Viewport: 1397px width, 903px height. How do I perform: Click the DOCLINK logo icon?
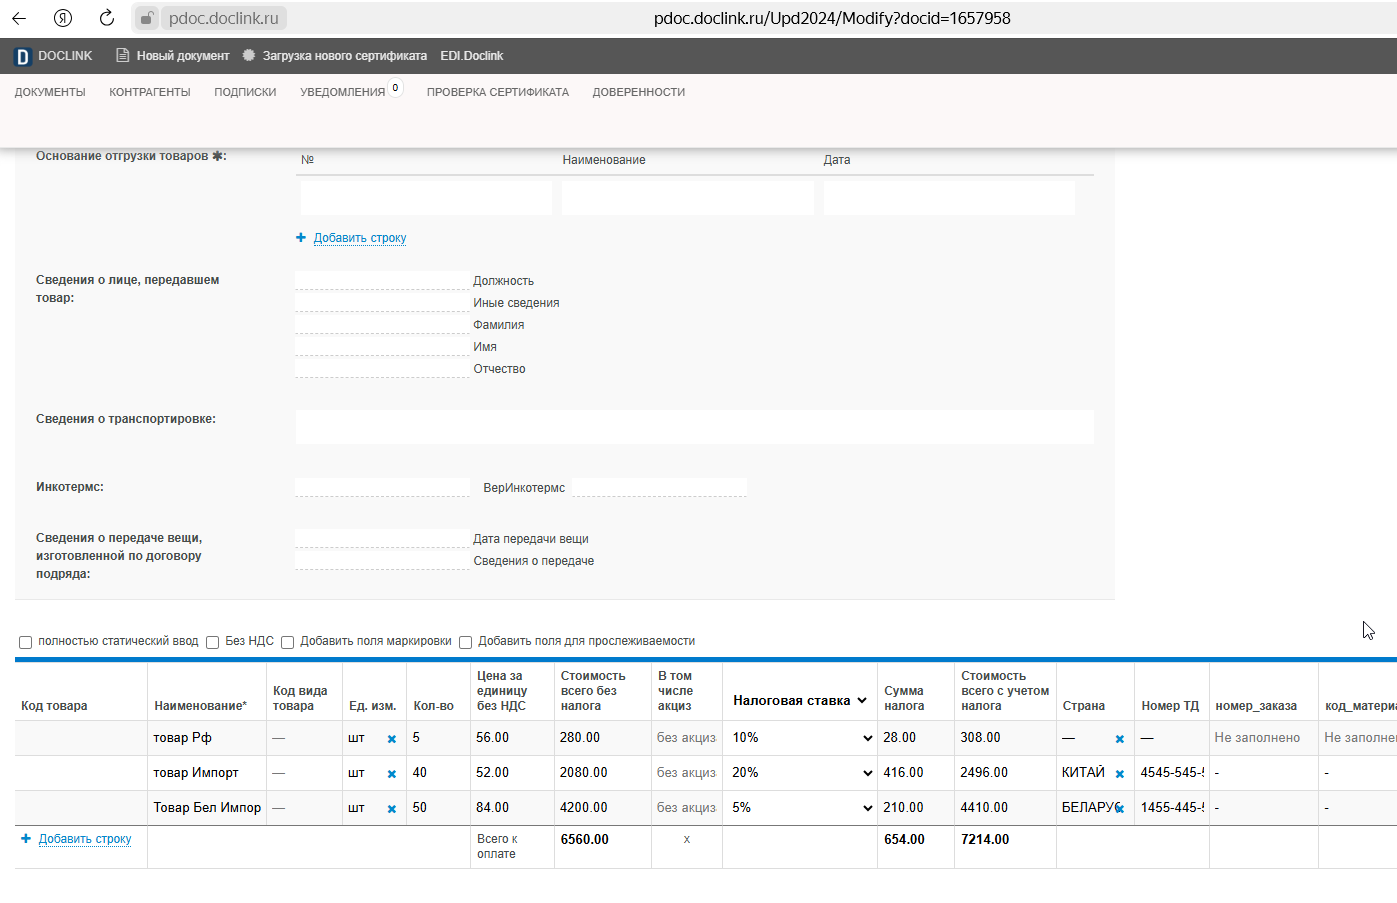[x=23, y=57]
